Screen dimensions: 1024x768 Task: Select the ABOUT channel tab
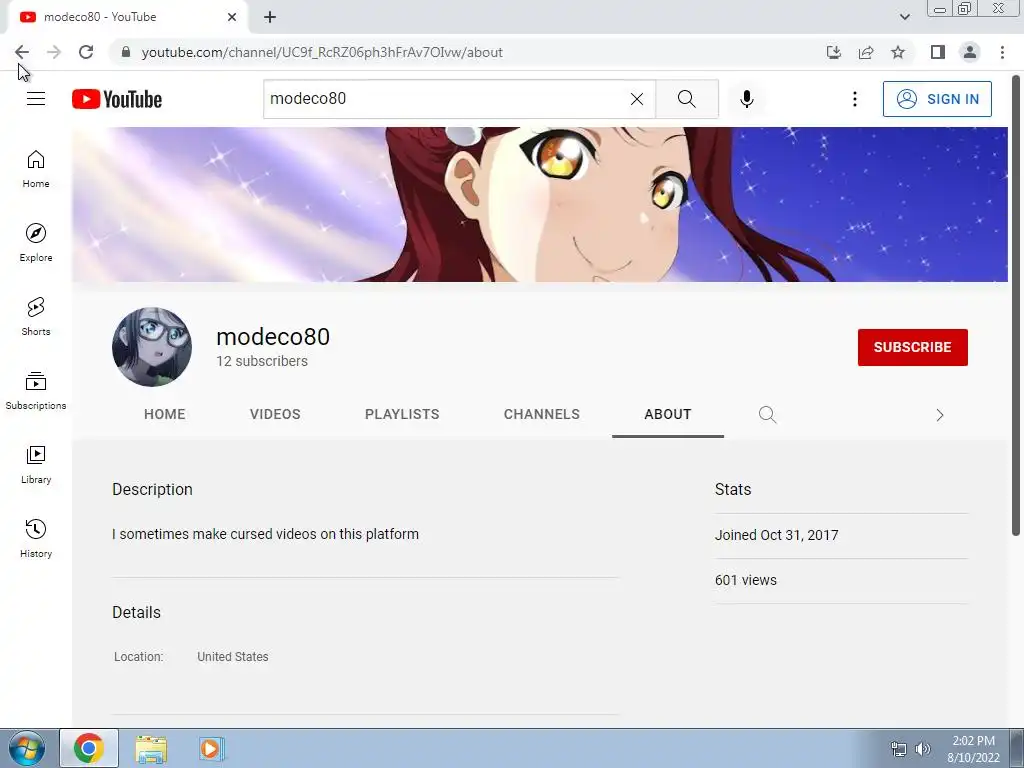tap(667, 415)
